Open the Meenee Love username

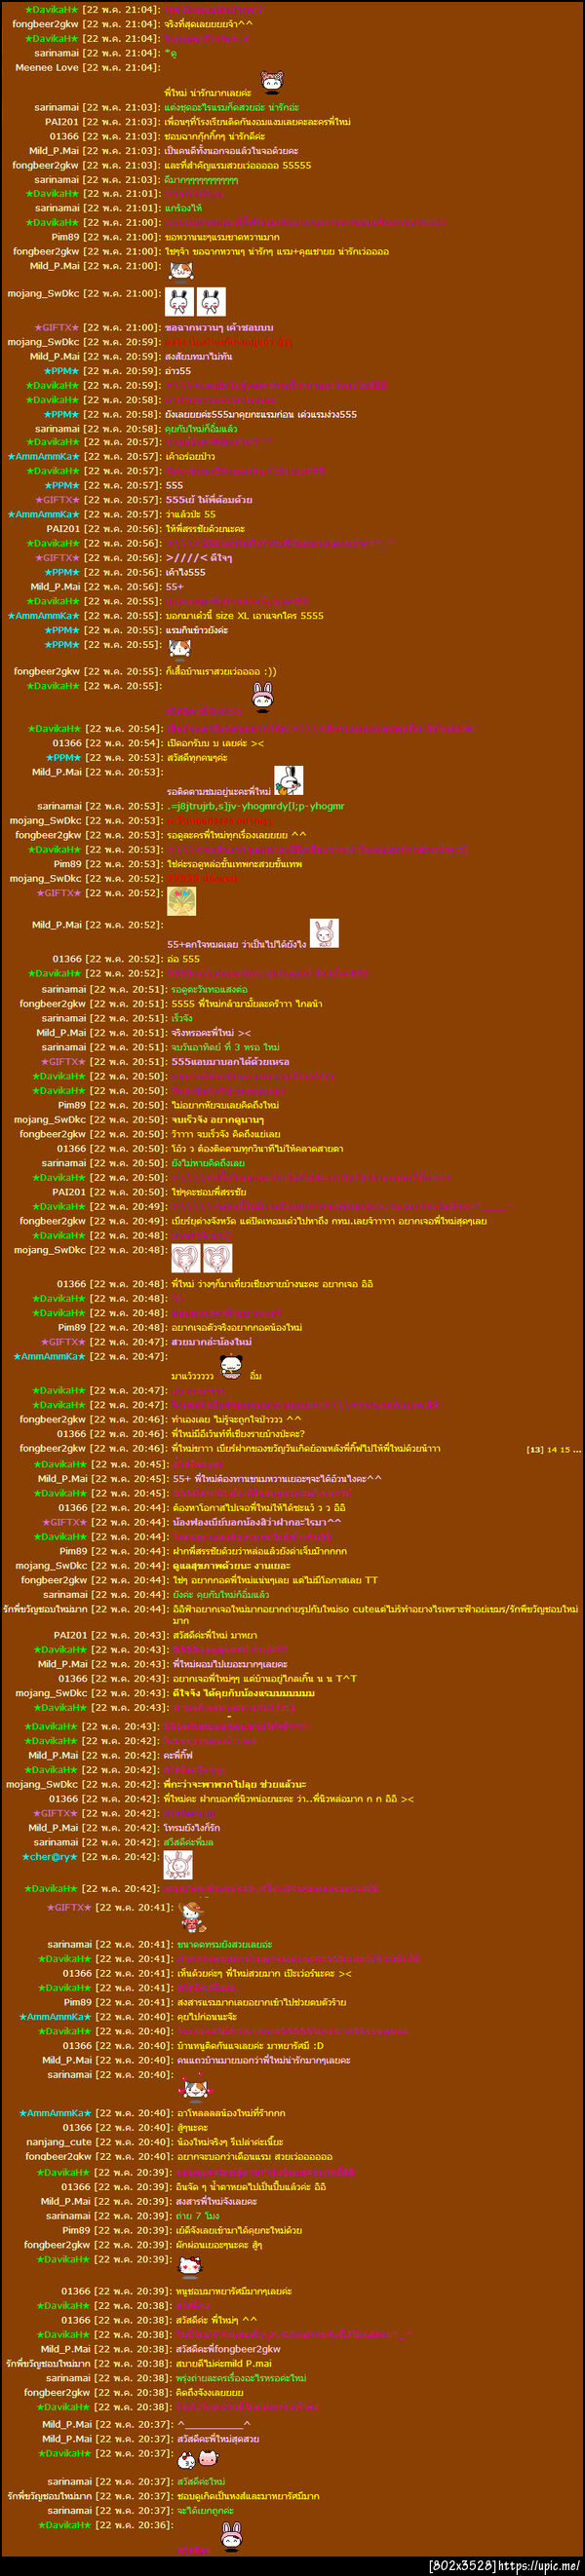coord(47,67)
